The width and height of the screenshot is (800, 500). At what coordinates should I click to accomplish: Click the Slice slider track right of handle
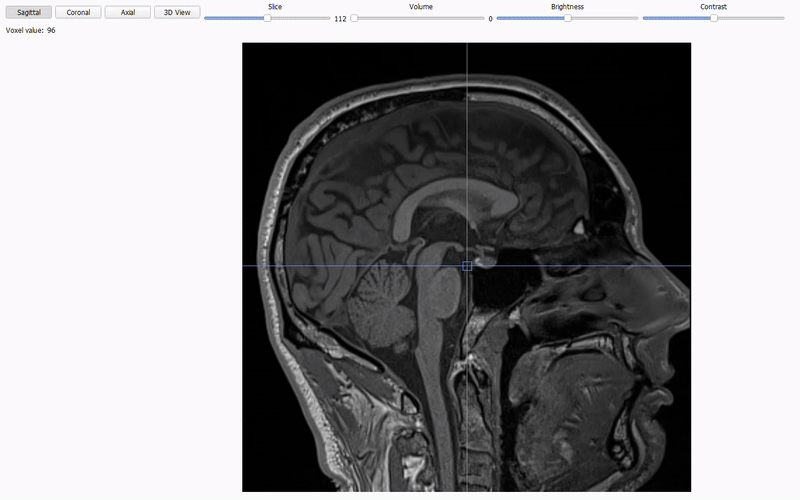[x=300, y=18]
